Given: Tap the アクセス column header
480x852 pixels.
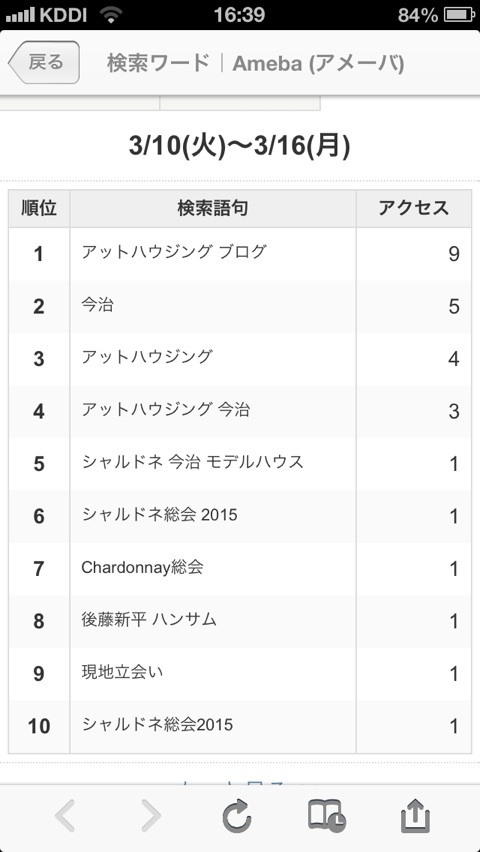Looking at the screenshot, I should [x=414, y=208].
